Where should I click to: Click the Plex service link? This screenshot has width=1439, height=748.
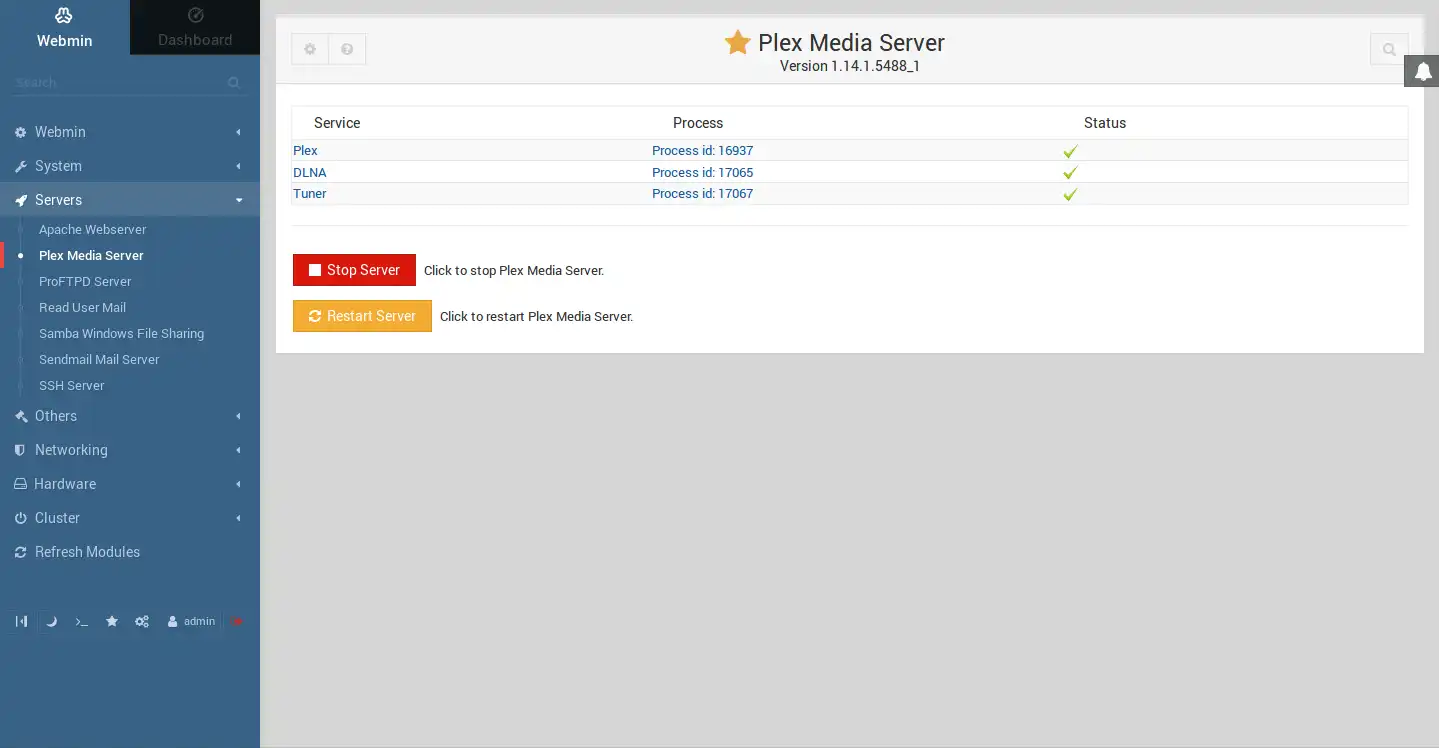(x=305, y=151)
